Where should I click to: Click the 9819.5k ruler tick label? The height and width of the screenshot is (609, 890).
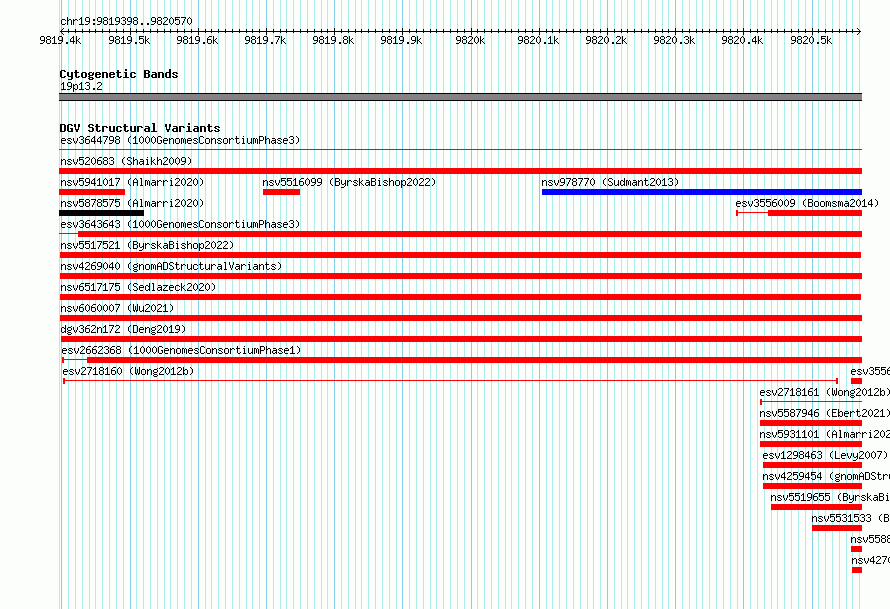pyautogui.click(x=129, y=40)
